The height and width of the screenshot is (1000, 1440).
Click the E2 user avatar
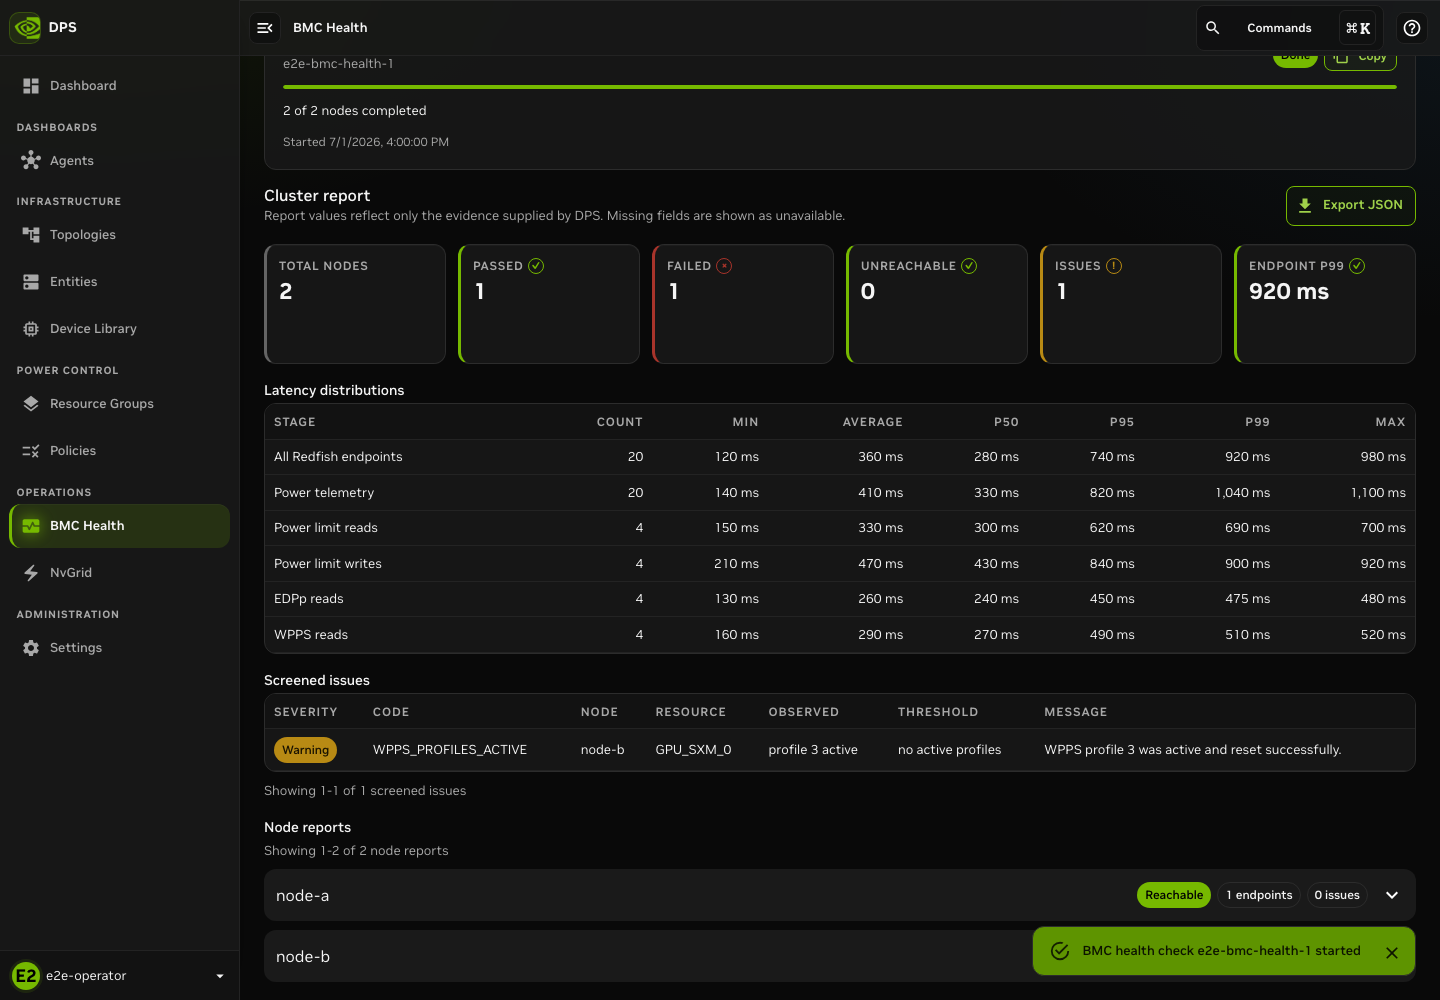(x=25, y=976)
